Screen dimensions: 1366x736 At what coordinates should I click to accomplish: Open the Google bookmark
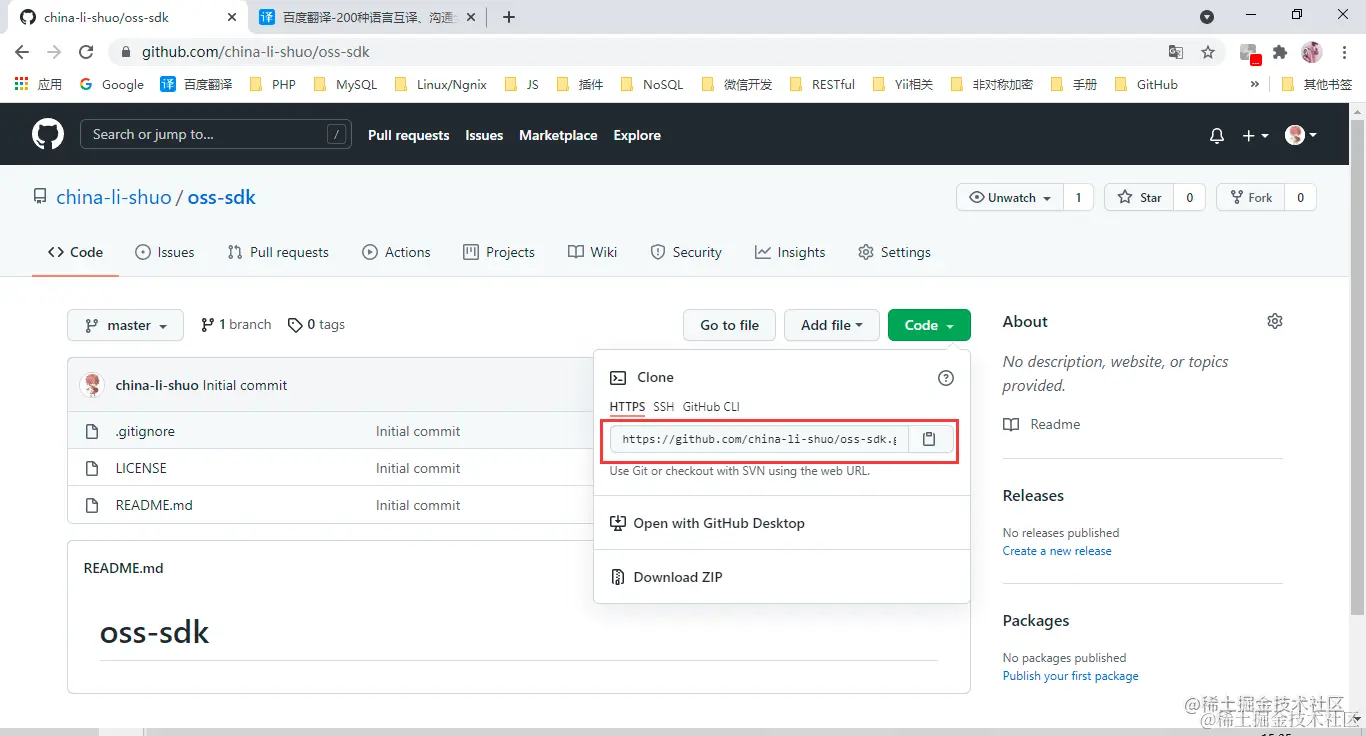(111, 85)
